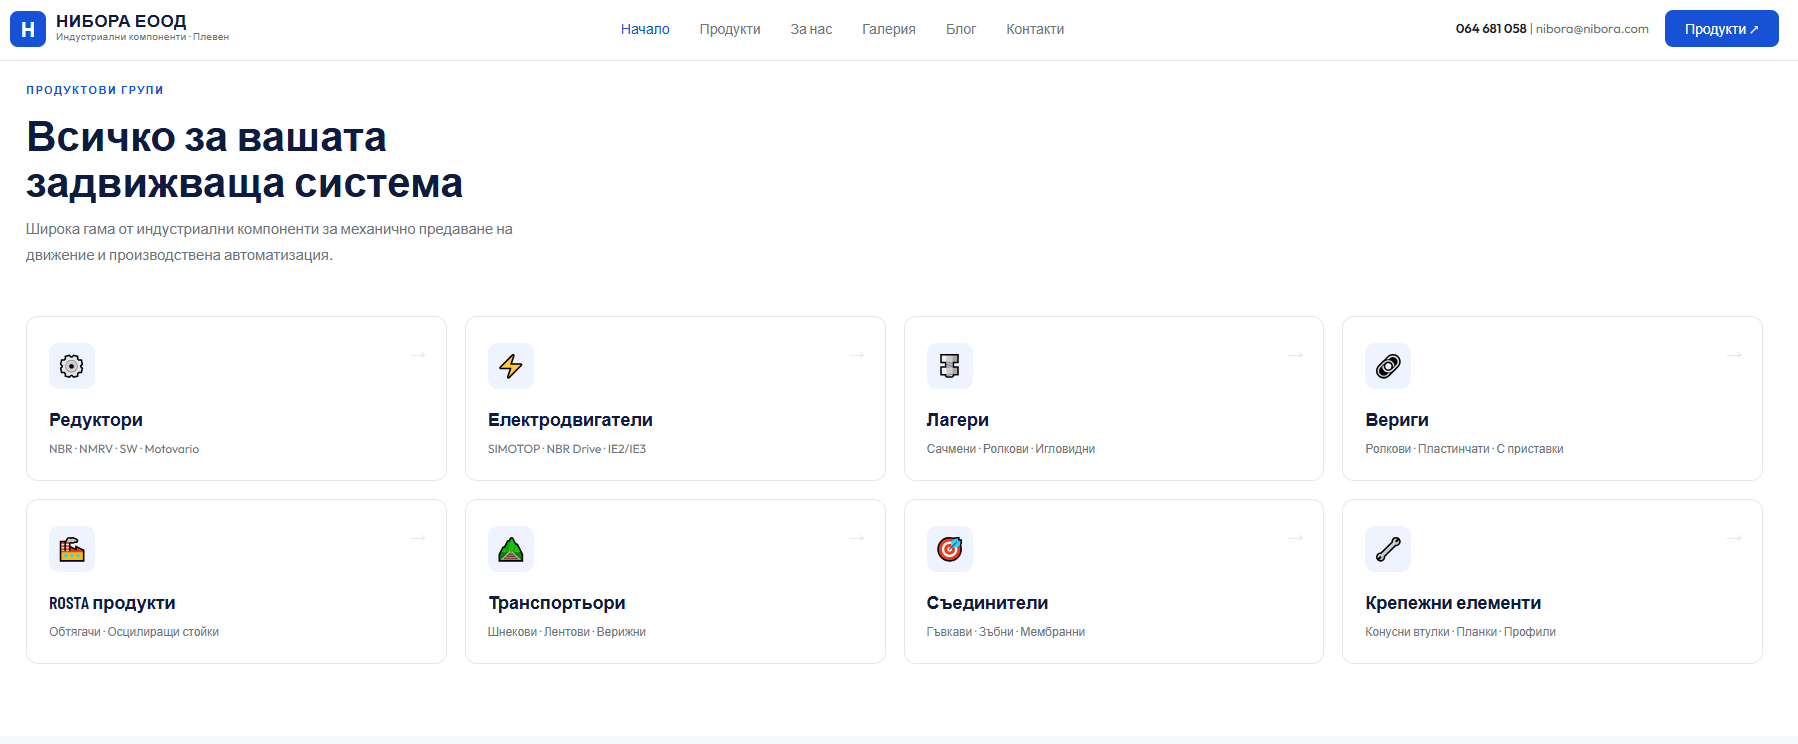The image size is (1798, 744).
Task: Open the Продукти navigation menu item
Action: (730, 29)
